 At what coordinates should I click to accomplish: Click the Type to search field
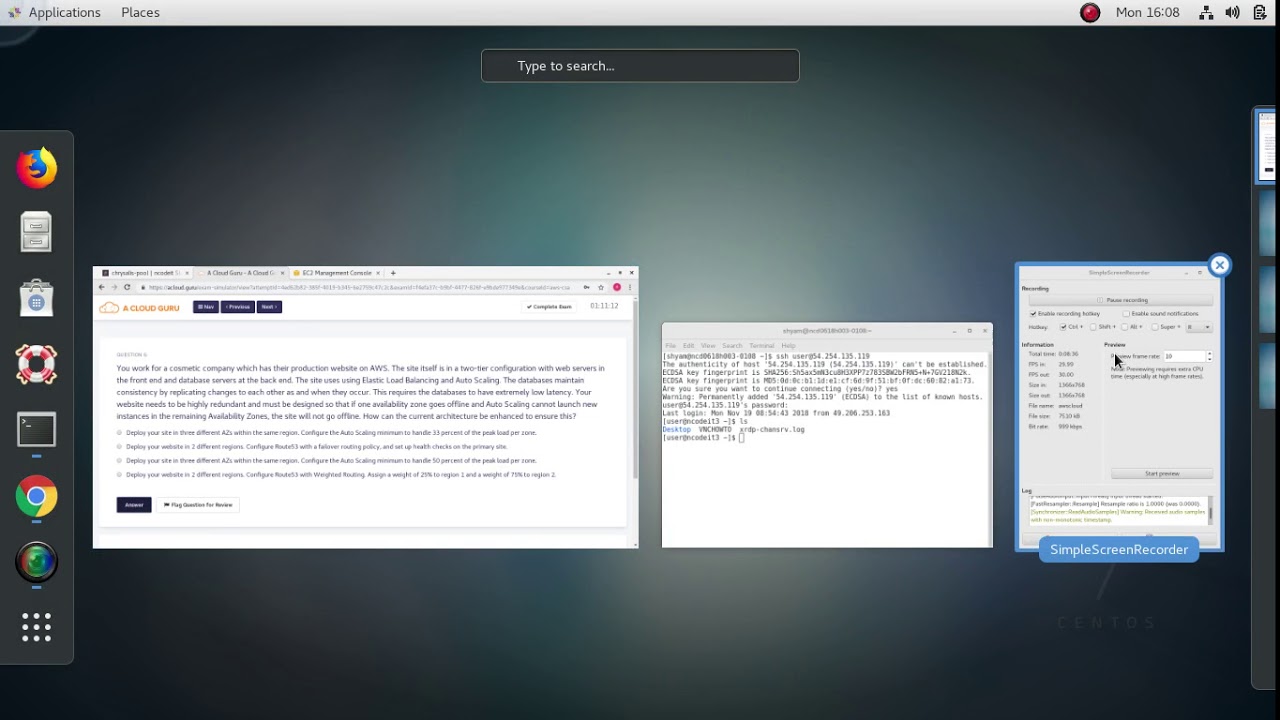point(640,66)
